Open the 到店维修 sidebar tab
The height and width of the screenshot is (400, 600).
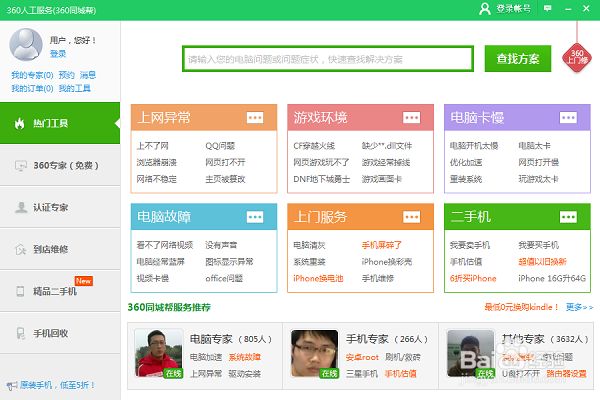(x=60, y=249)
